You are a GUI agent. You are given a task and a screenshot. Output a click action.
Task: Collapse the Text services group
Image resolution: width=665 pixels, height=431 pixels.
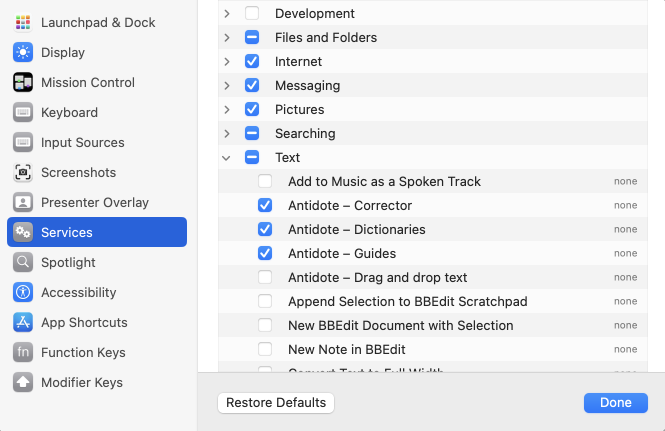coord(227,157)
